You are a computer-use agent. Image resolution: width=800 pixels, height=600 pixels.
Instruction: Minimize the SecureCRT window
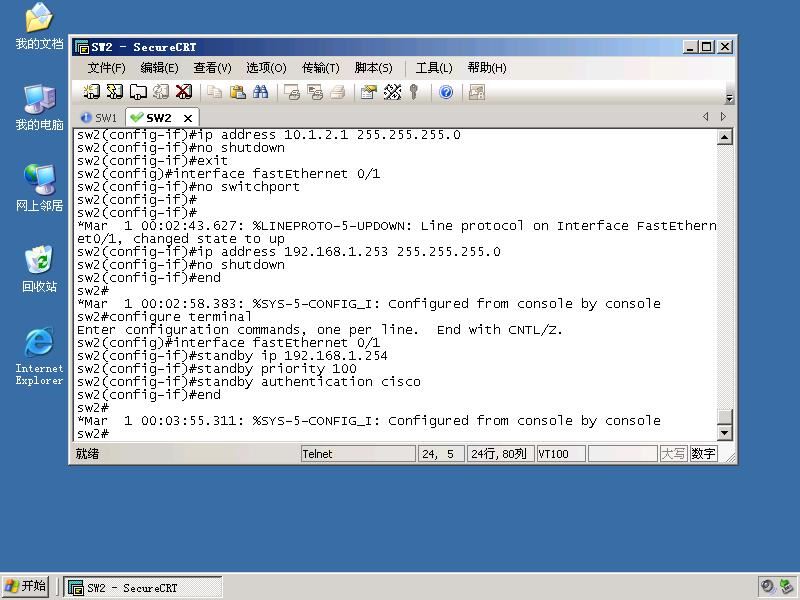pyautogui.click(x=690, y=47)
